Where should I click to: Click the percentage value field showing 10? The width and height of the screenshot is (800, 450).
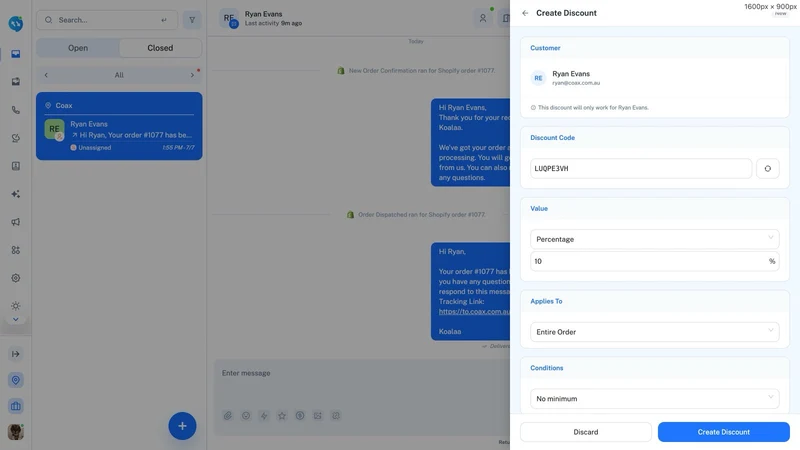655,261
